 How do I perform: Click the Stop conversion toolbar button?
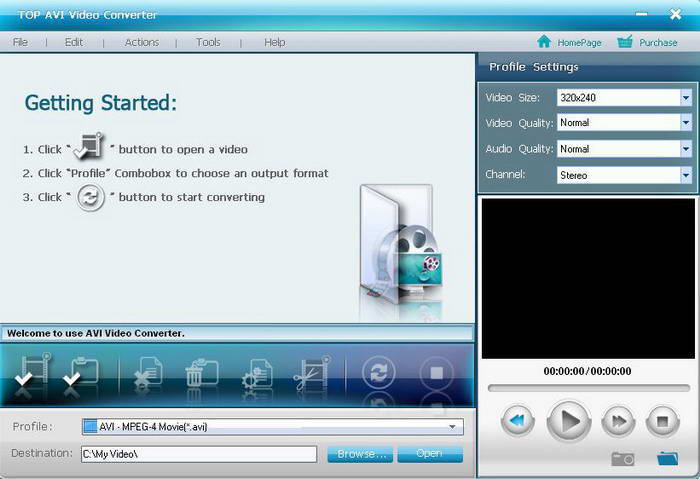click(436, 372)
